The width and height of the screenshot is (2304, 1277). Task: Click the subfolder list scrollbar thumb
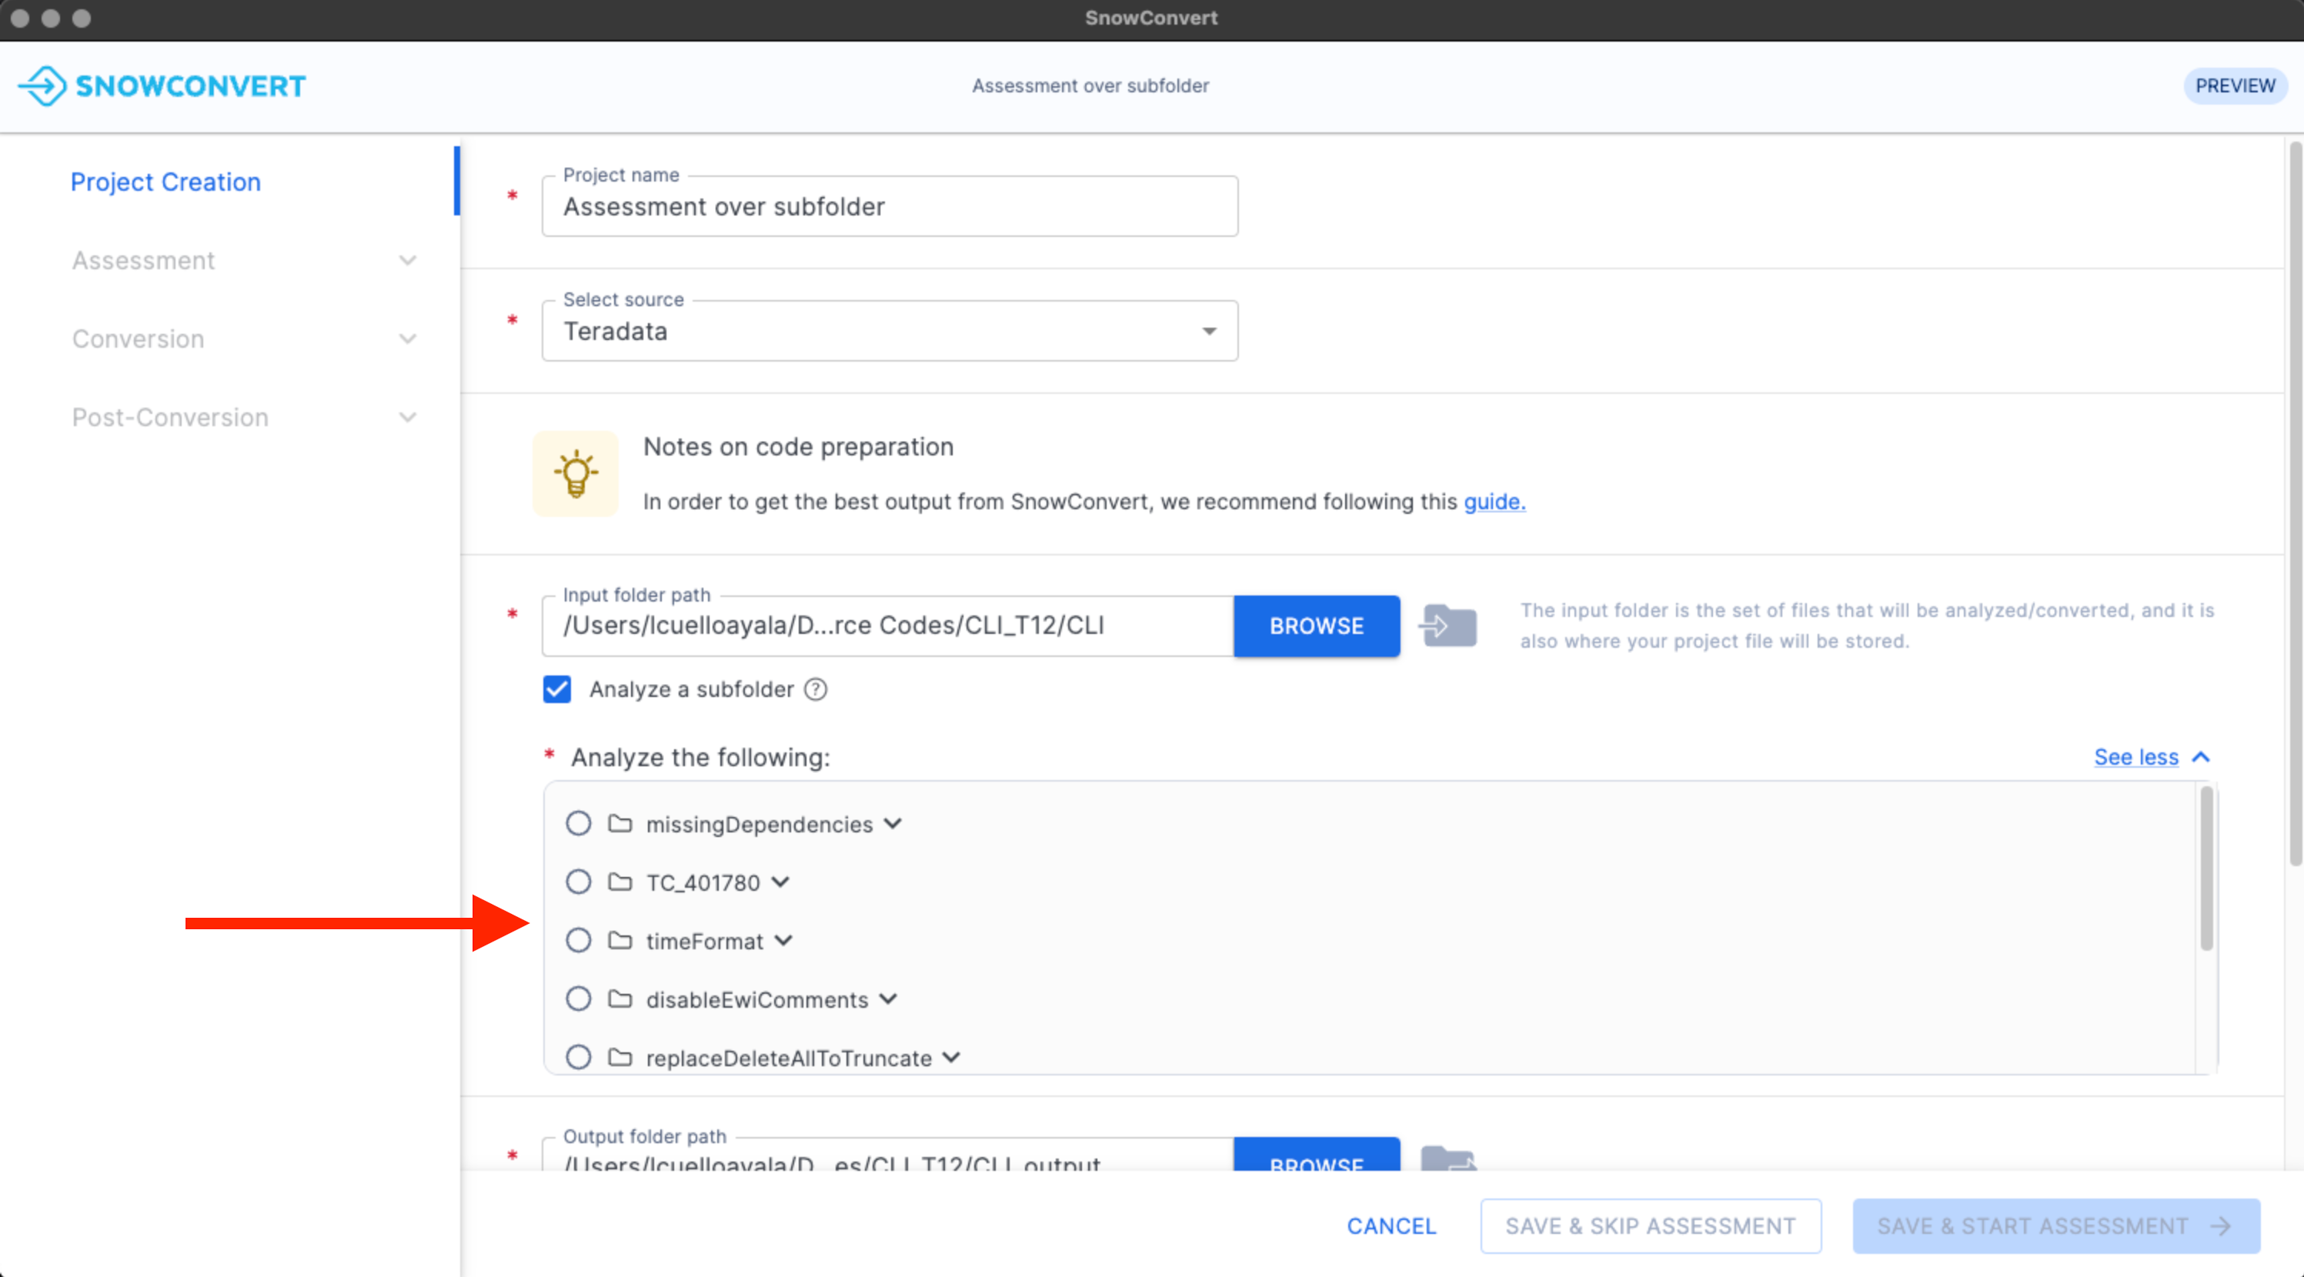tap(2206, 868)
